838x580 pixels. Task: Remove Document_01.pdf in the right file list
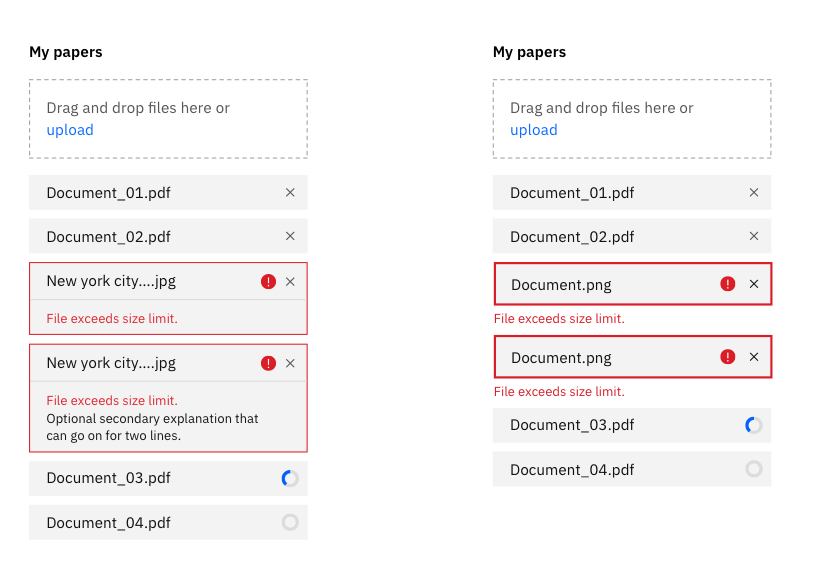[754, 192]
